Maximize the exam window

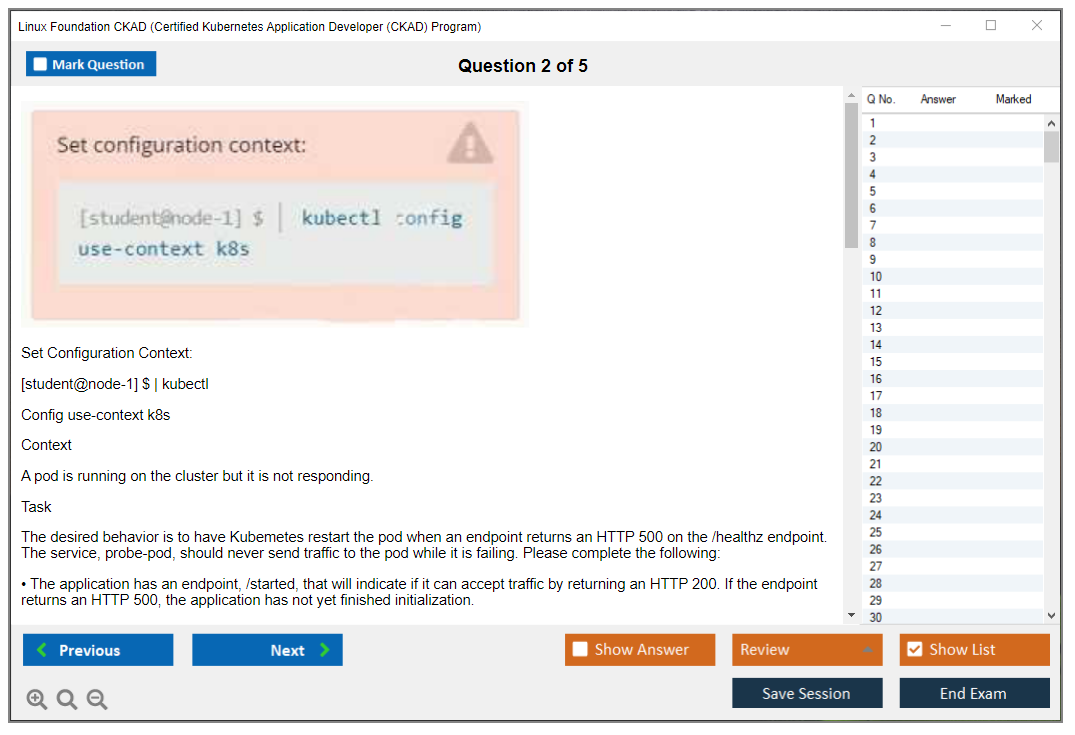click(x=991, y=26)
